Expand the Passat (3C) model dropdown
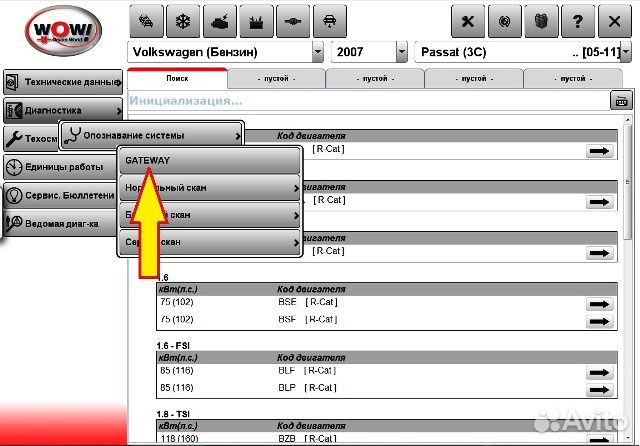This screenshot has height=446, width=640. (x=628, y=51)
